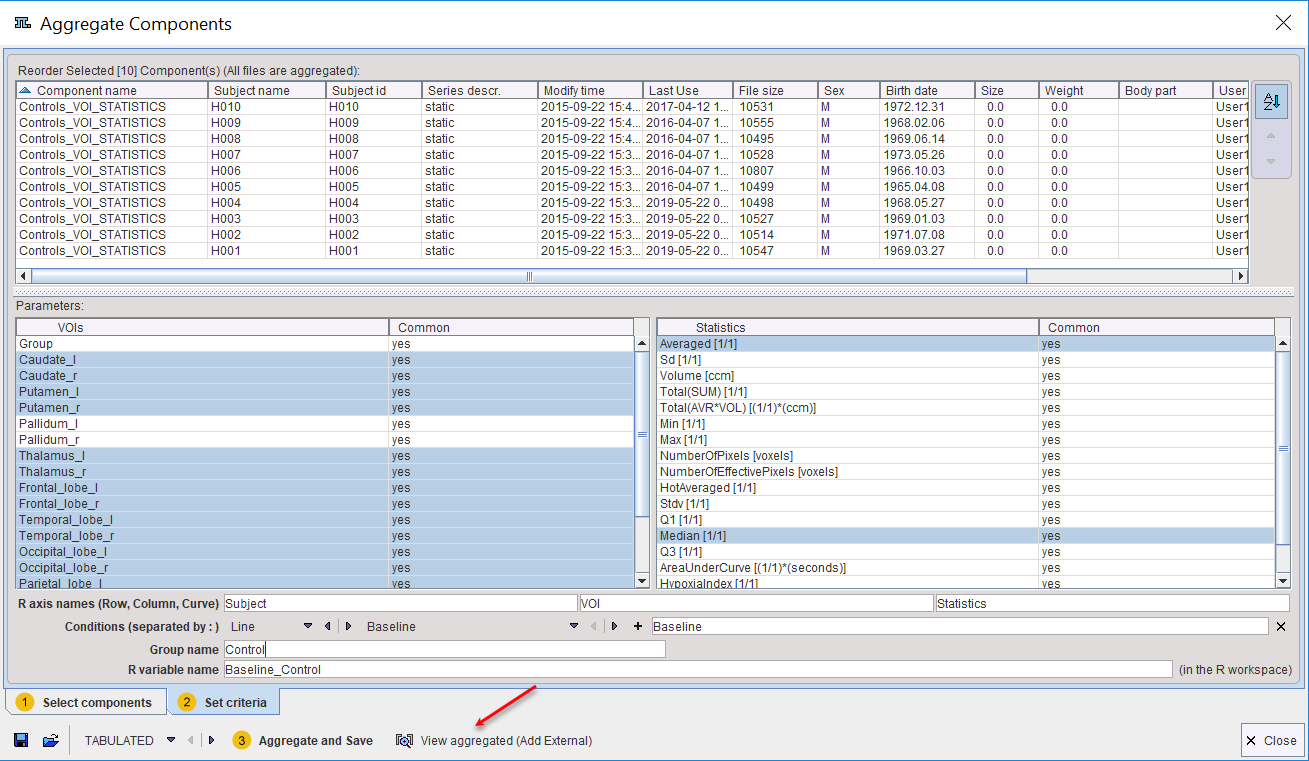The height and width of the screenshot is (761, 1309).
Task: Click the File size column header
Action: coord(775,90)
